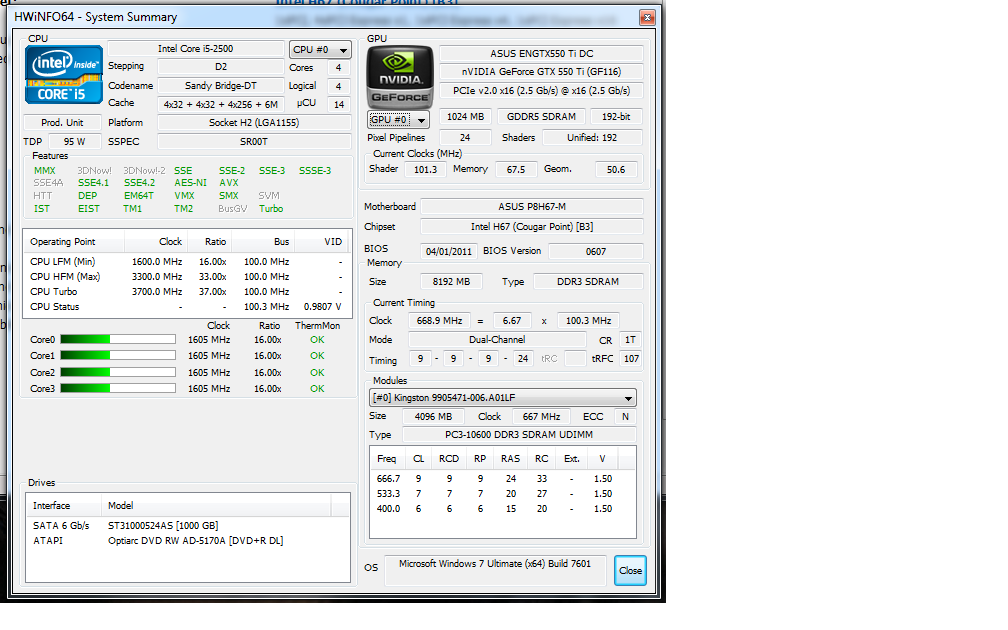Click the Socket H2 (LGA1155) platform field
Viewport: 1008px width, 630px height.
click(254, 122)
